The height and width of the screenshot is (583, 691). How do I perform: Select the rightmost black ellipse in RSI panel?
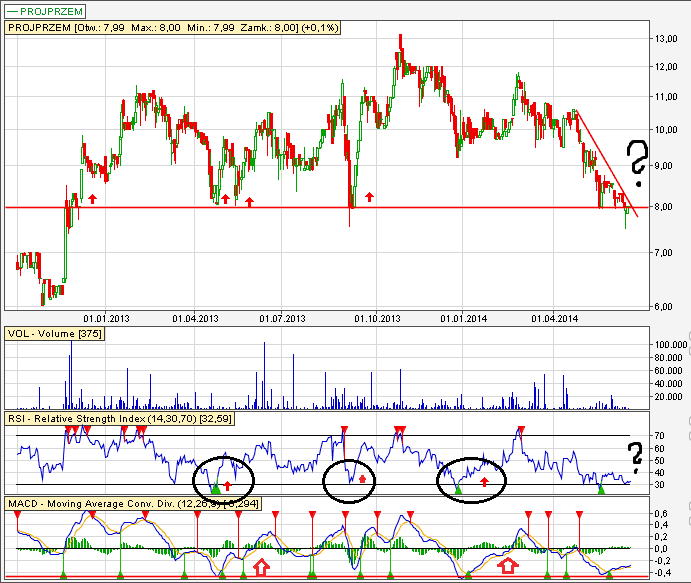473,477
